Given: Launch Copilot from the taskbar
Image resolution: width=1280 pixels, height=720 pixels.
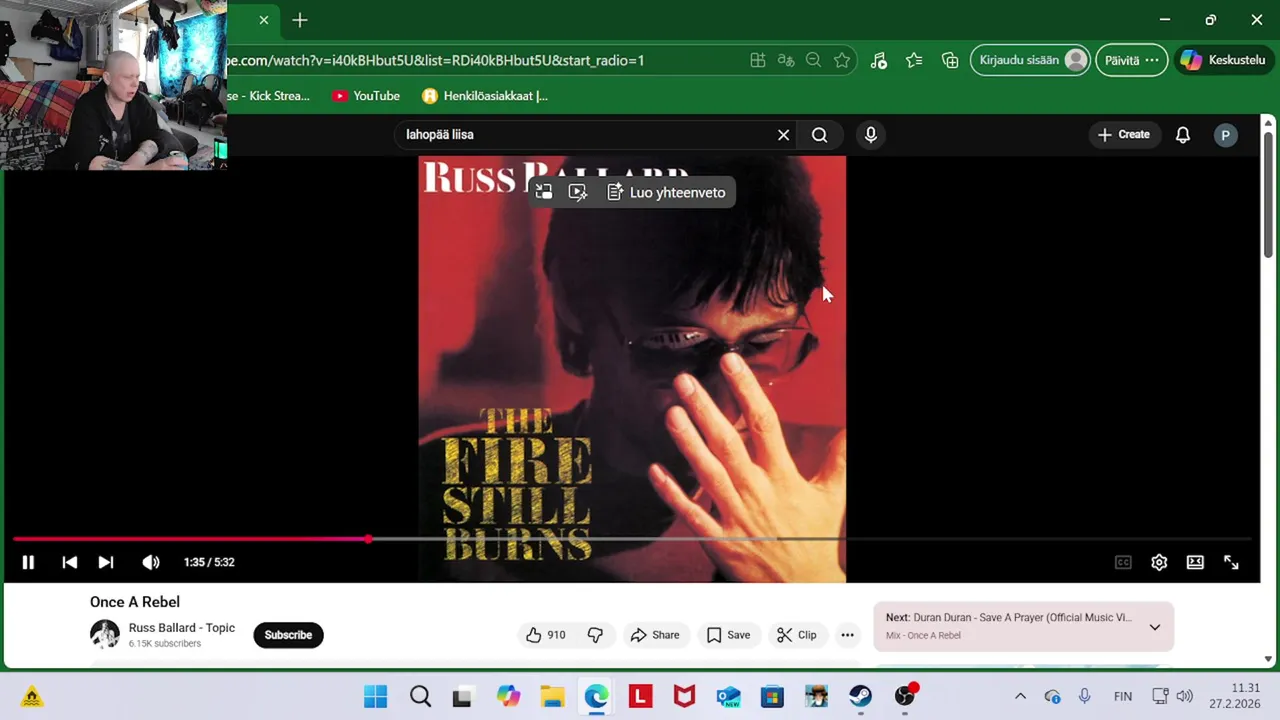Looking at the screenshot, I should pyautogui.click(x=508, y=696).
